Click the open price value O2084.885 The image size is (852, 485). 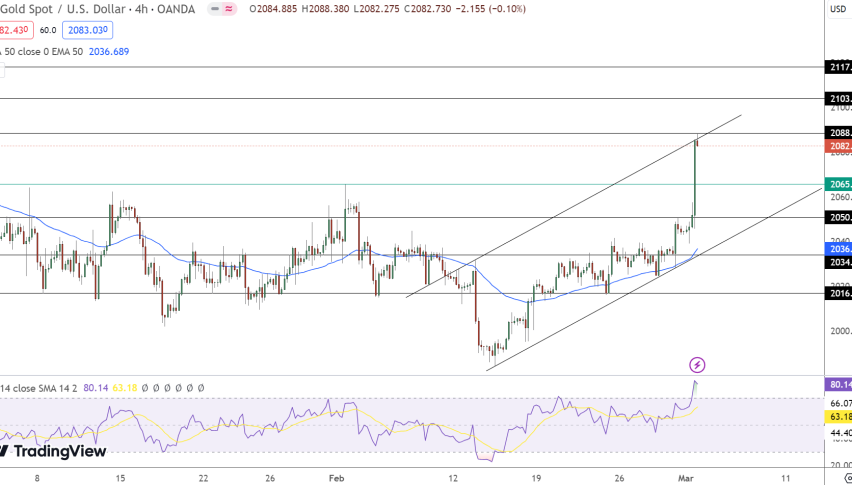coord(273,9)
